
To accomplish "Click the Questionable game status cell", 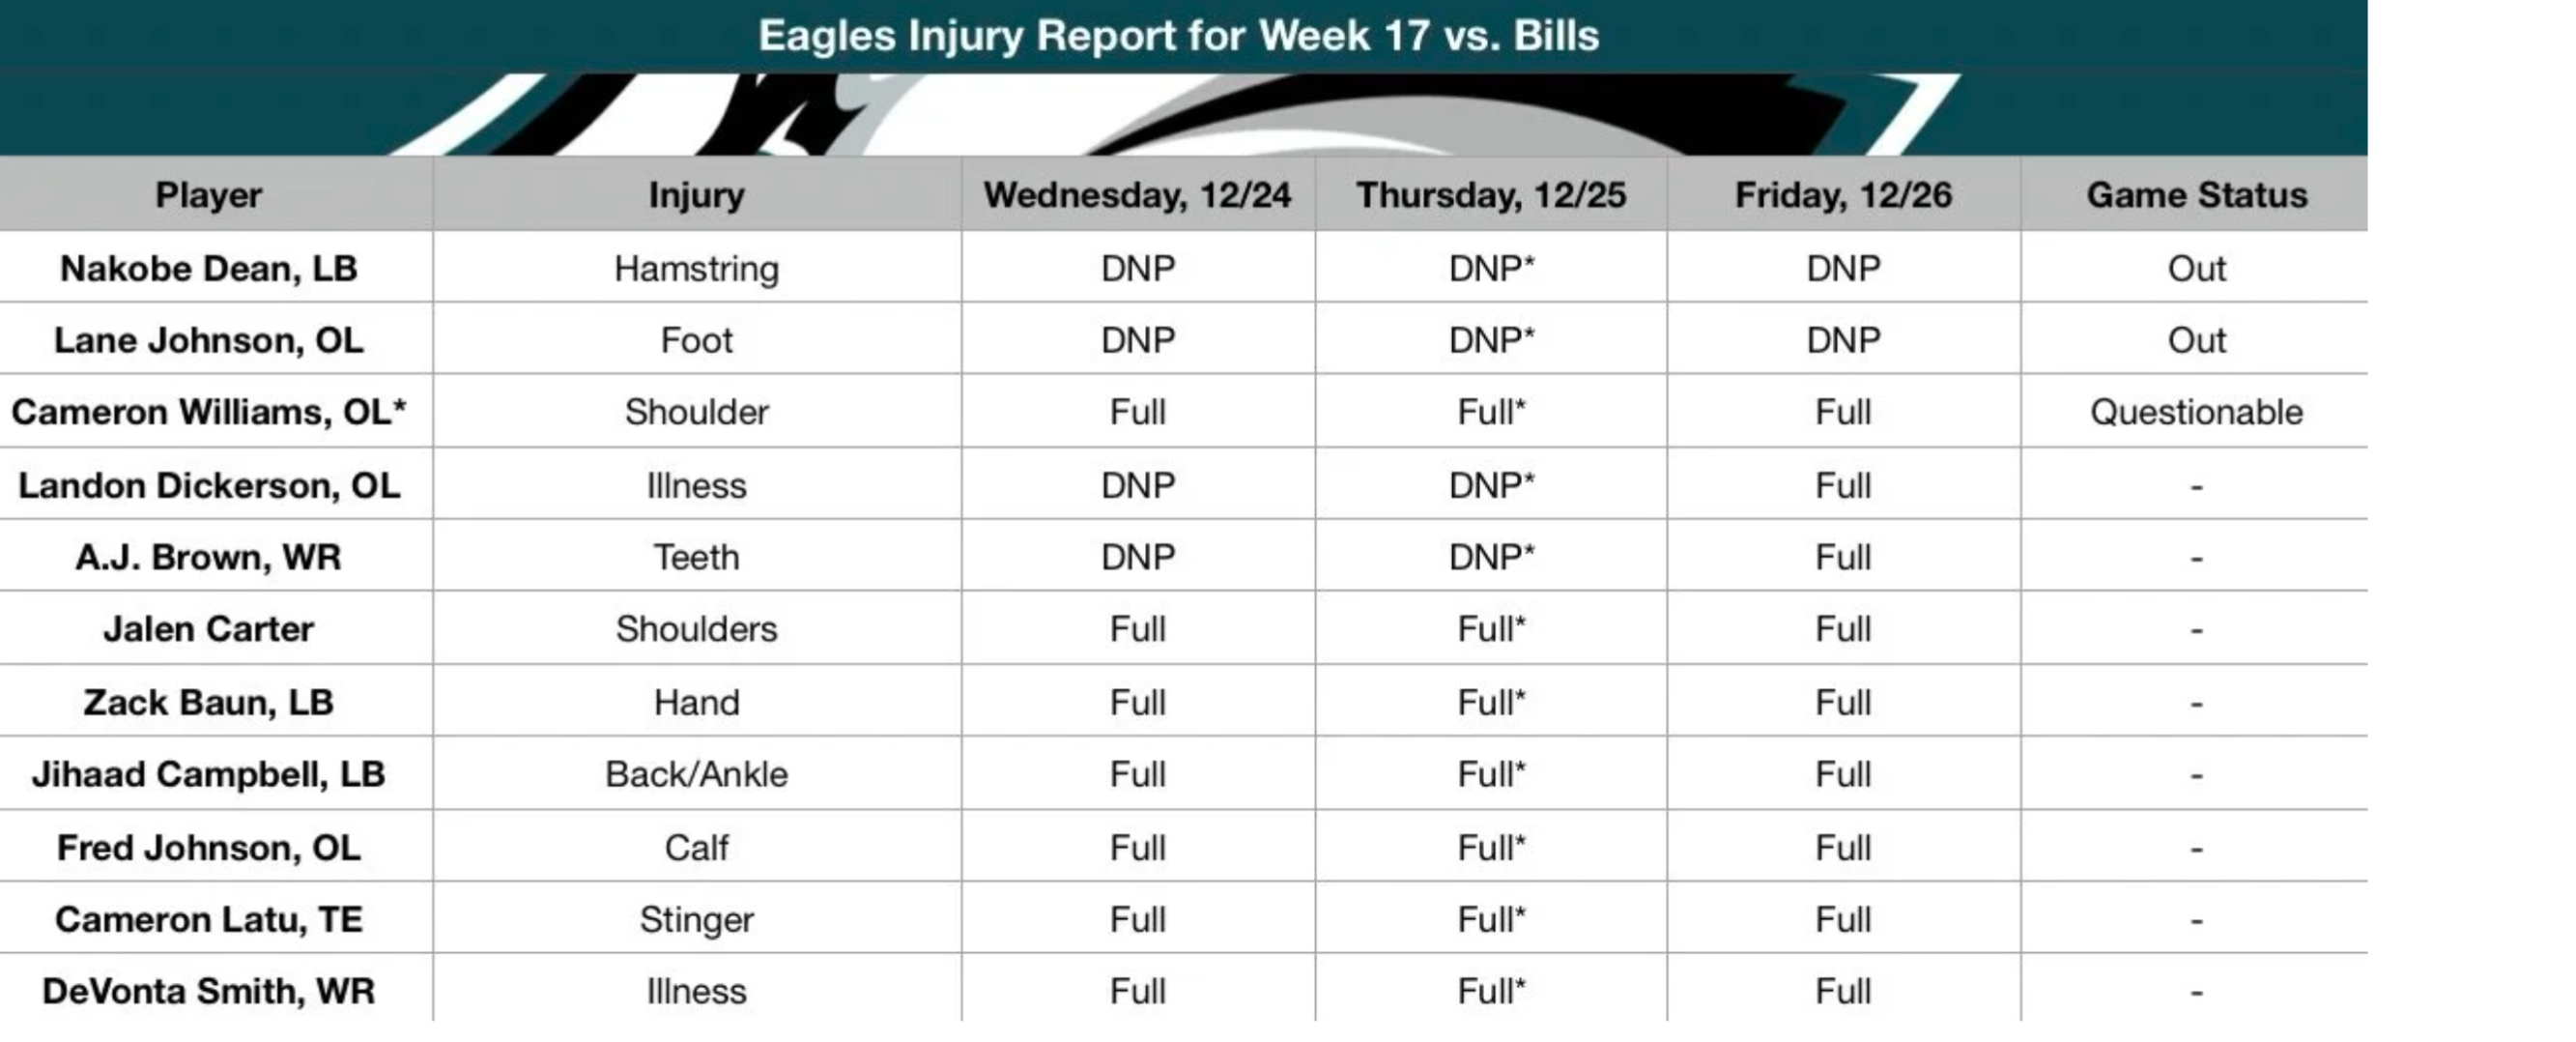I will pyautogui.click(x=2196, y=412).
